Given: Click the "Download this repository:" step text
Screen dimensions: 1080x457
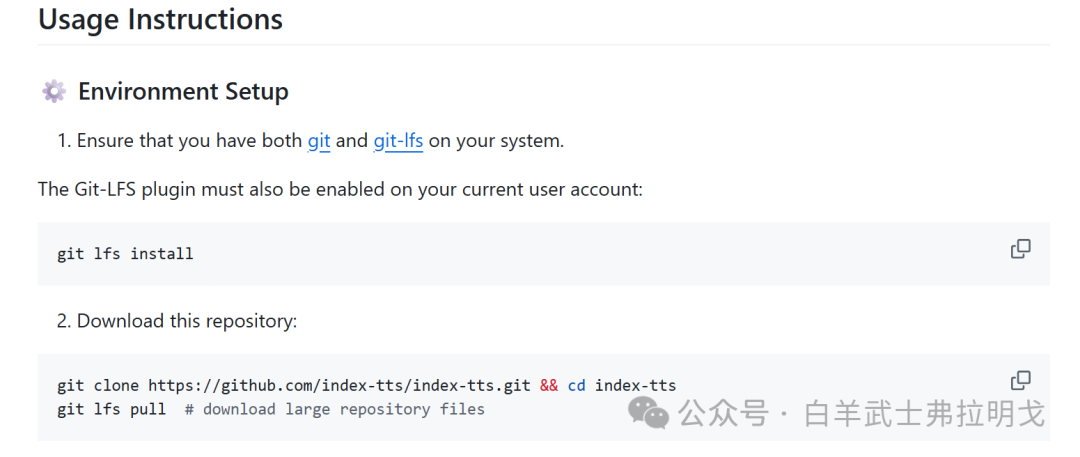Looking at the screenshot, I should [187, 321].
